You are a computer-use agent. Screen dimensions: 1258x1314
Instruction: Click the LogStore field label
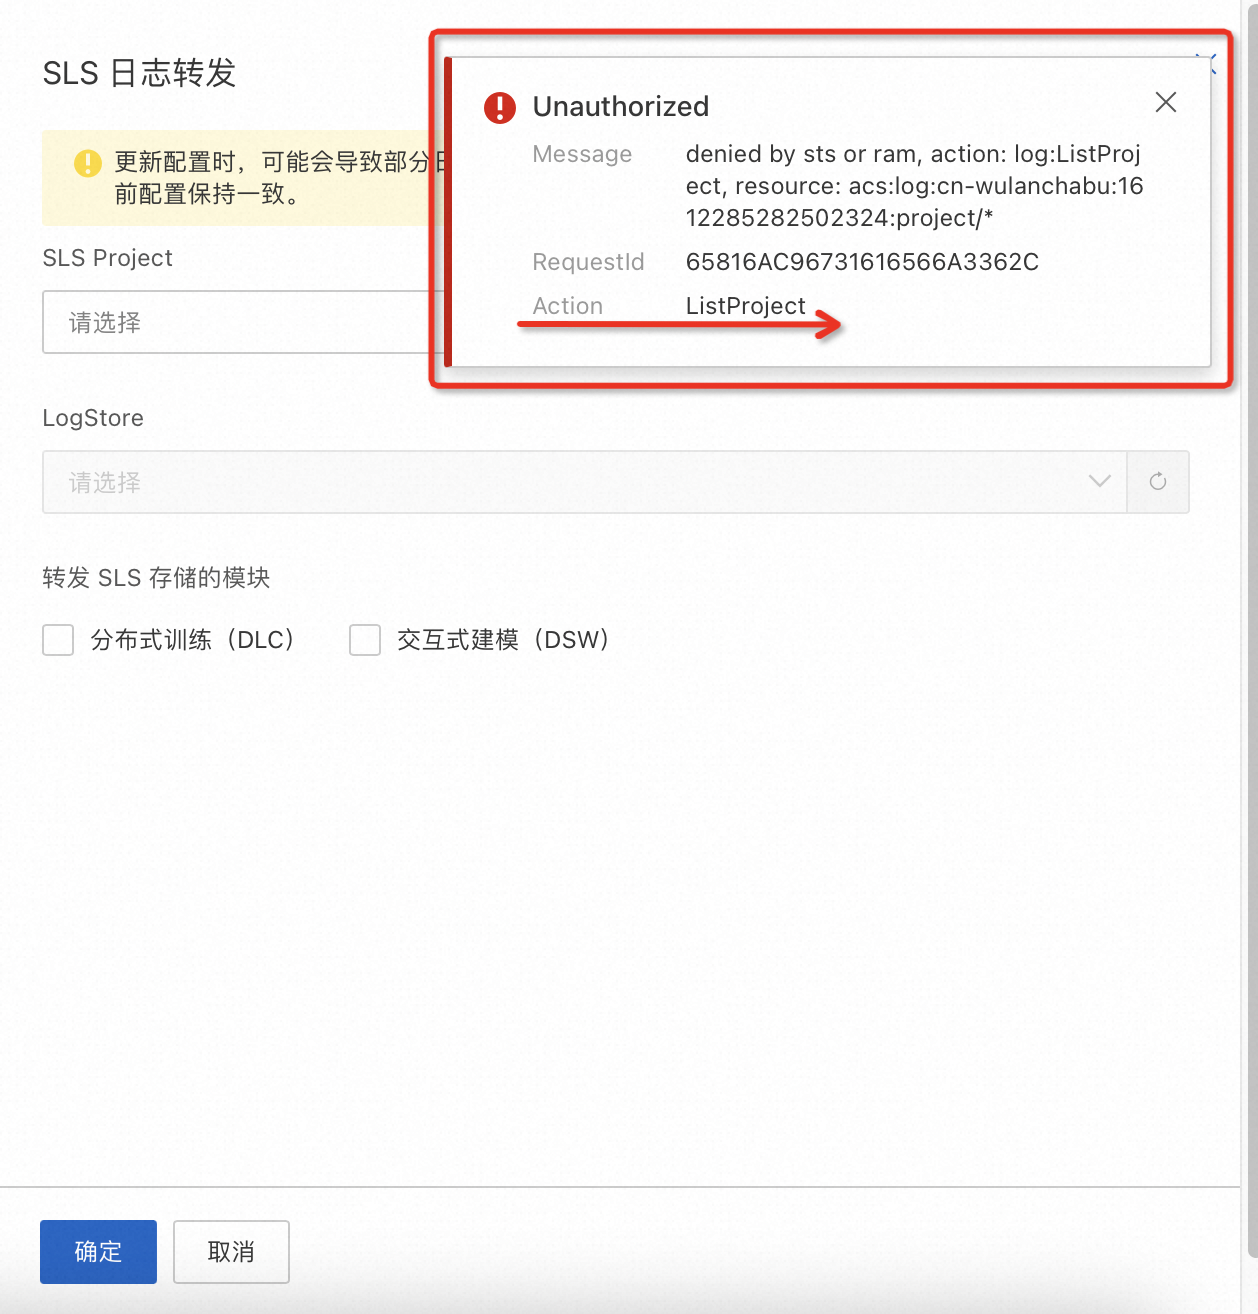coord(93,418)
